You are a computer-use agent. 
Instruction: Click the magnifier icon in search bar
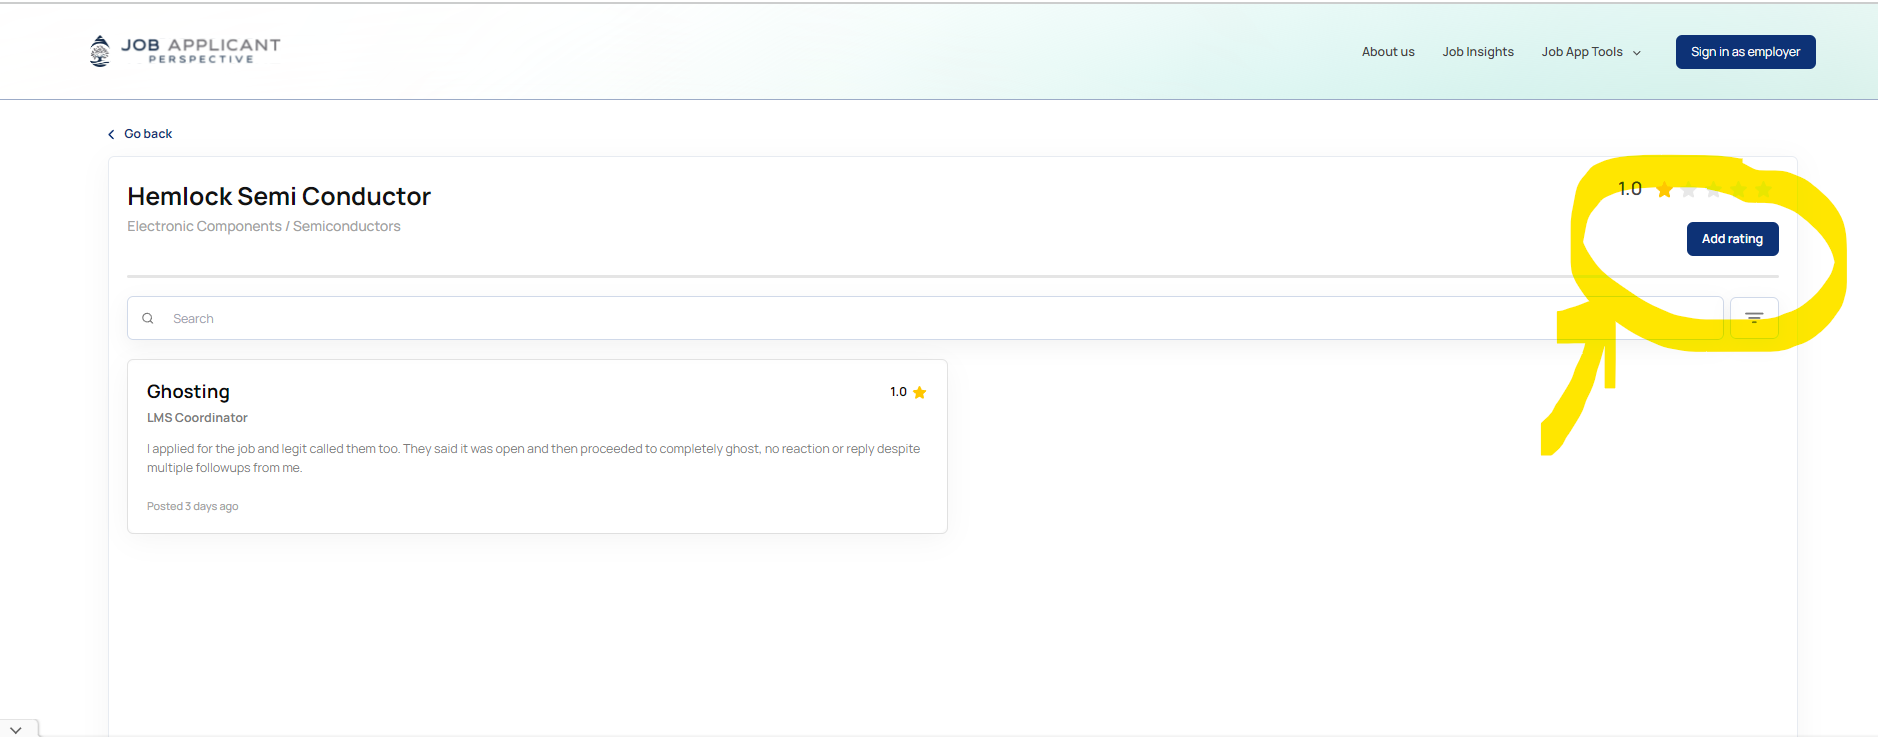point(148,318)
